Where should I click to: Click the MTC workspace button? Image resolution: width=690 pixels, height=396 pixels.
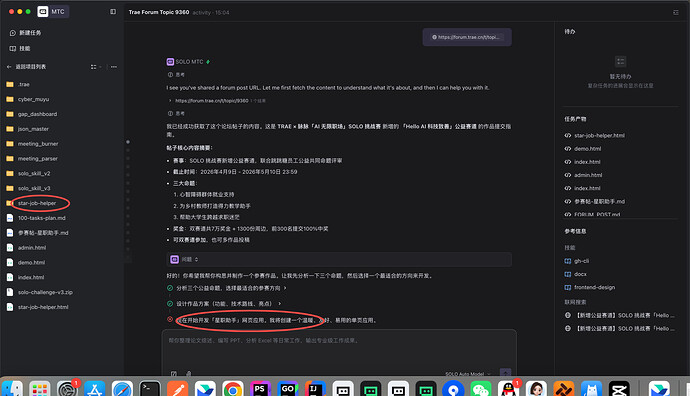tap(53, 12)
